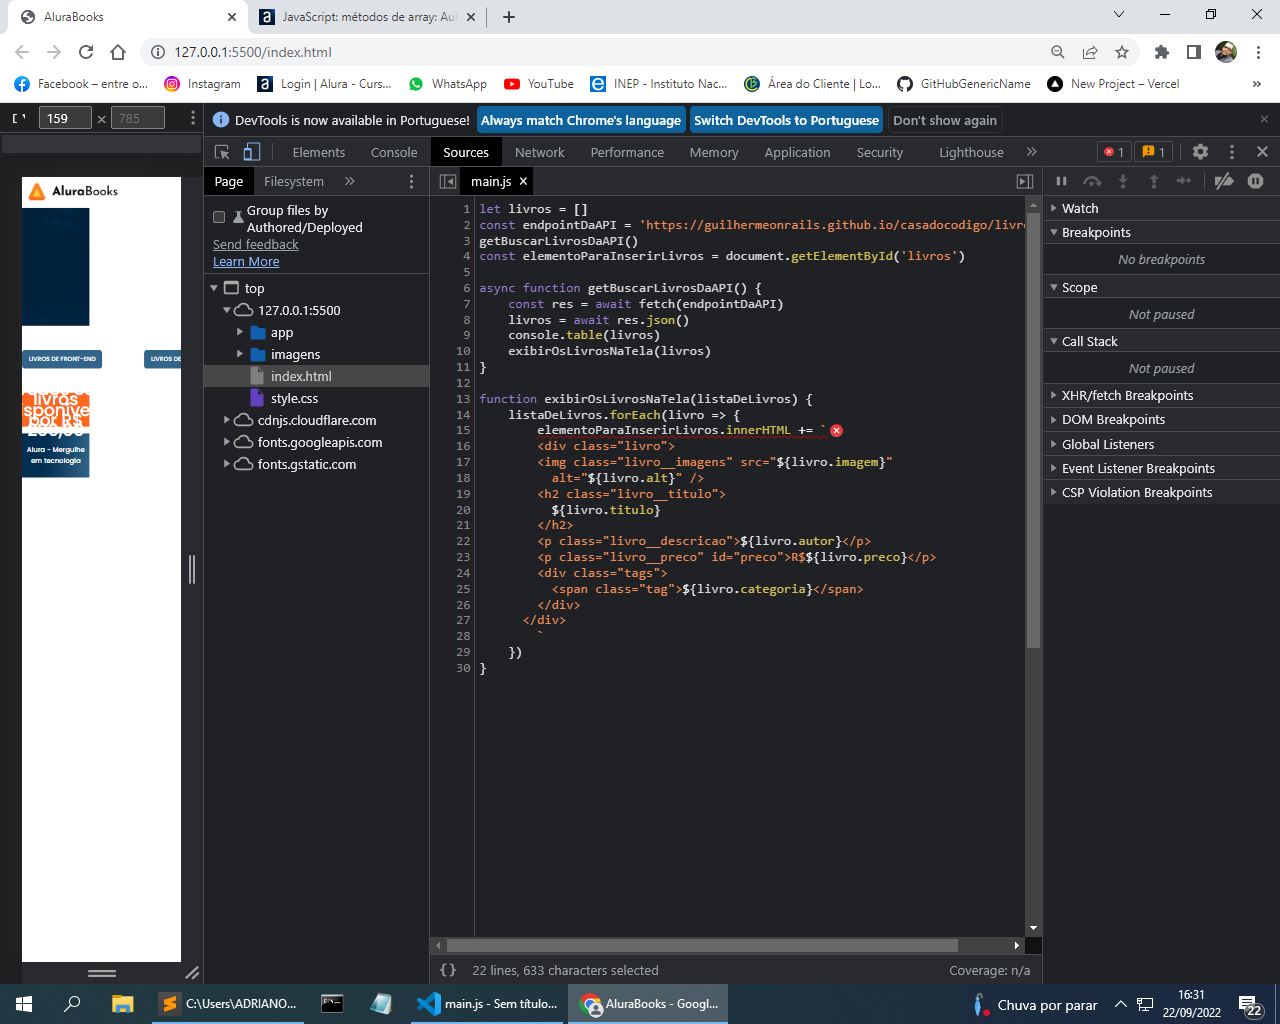Expand the fonts.gstatic.com node
The image size is (1280, 1024).
227,464
